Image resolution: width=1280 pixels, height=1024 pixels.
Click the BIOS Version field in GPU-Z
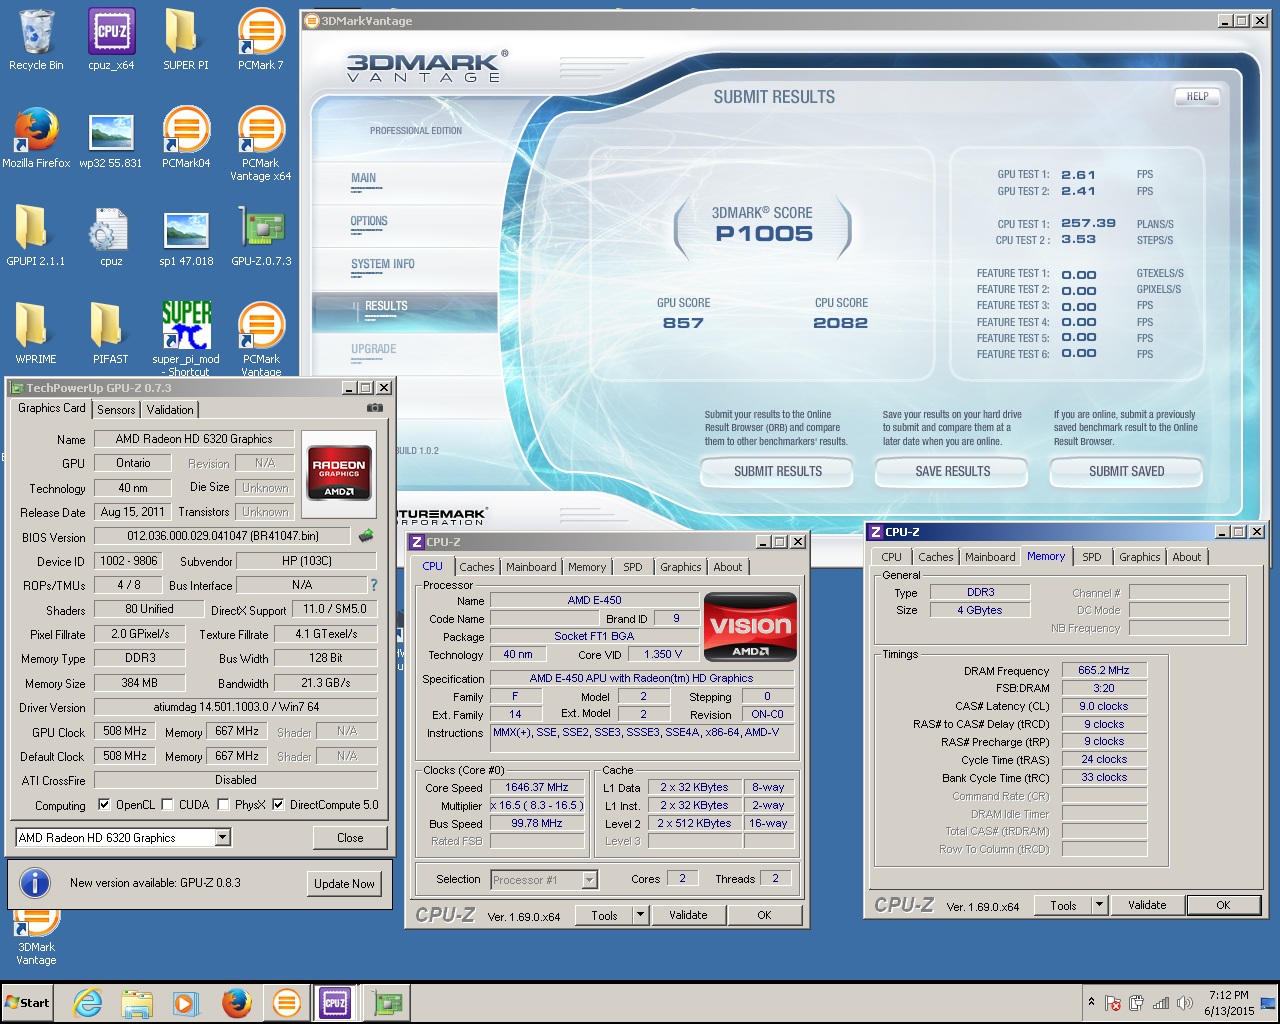(x=222, y=537)
